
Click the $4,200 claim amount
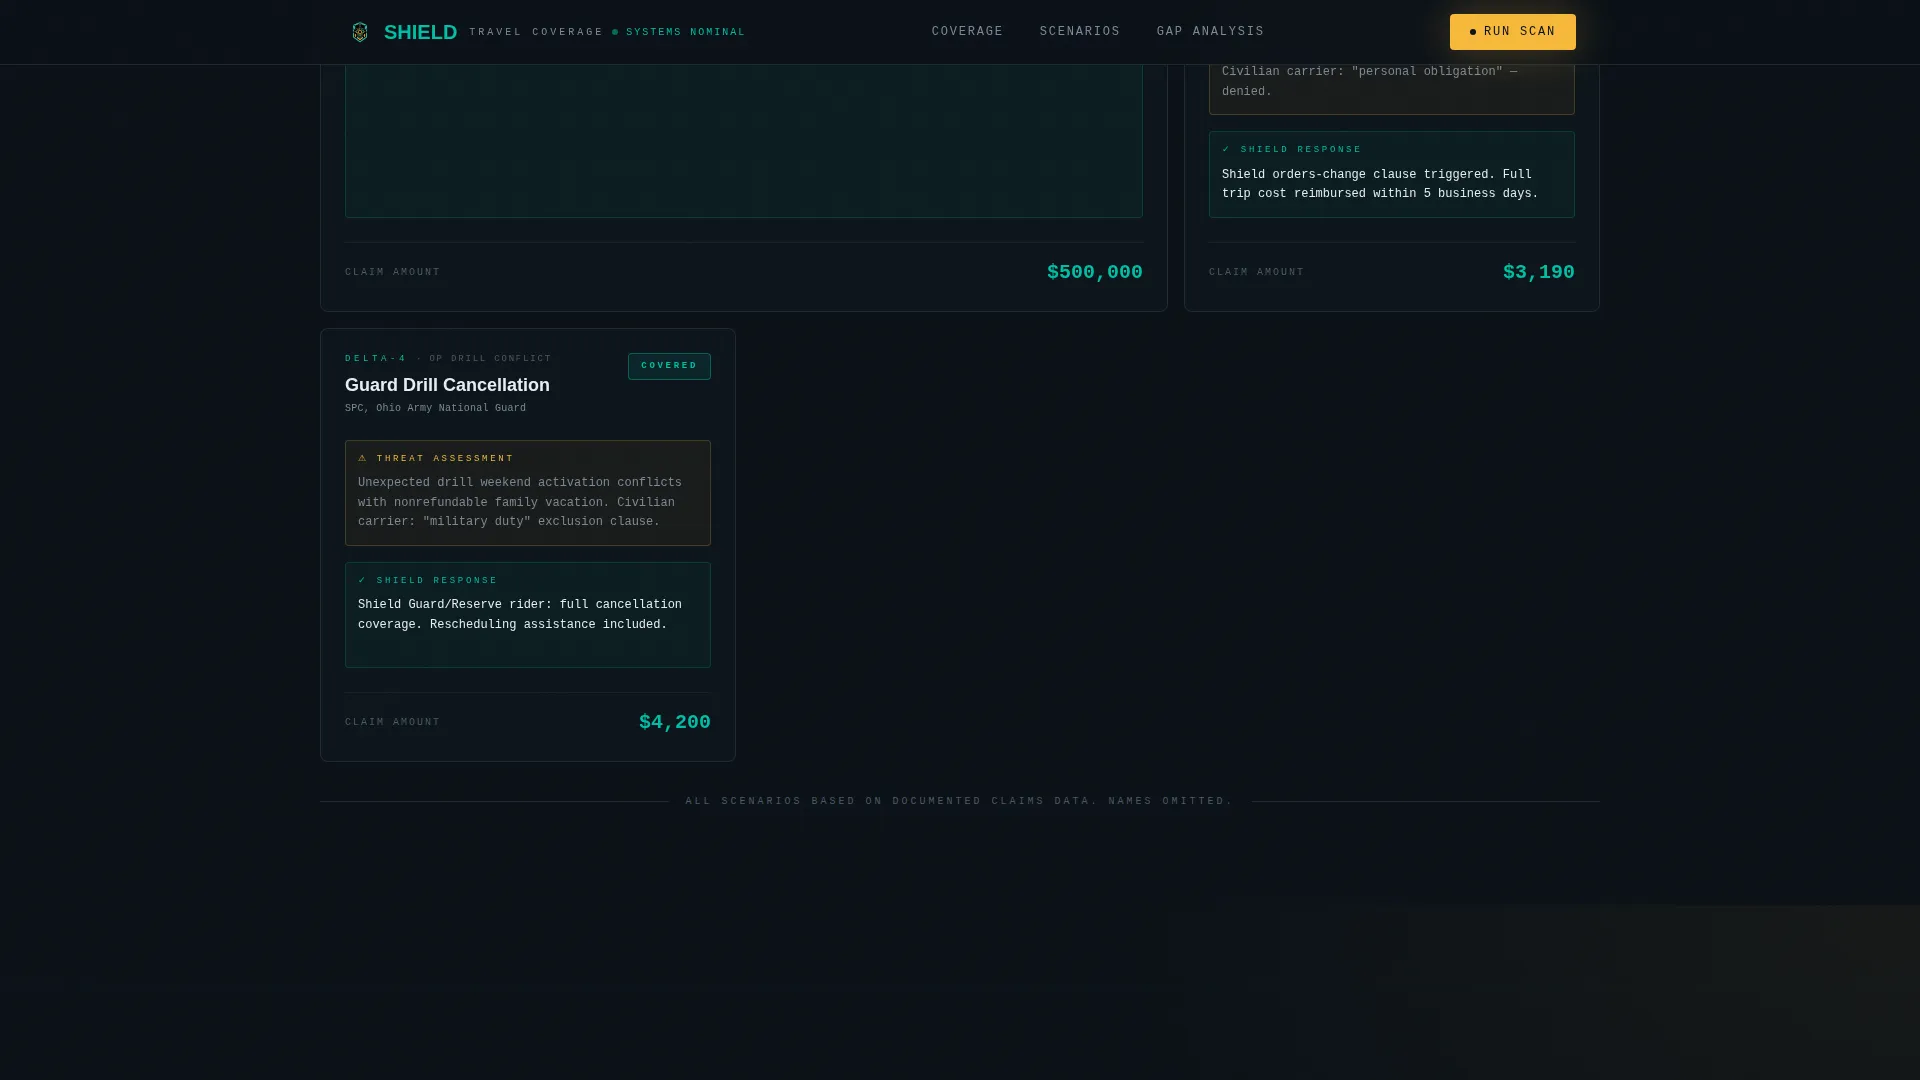(x=675, y=722)
